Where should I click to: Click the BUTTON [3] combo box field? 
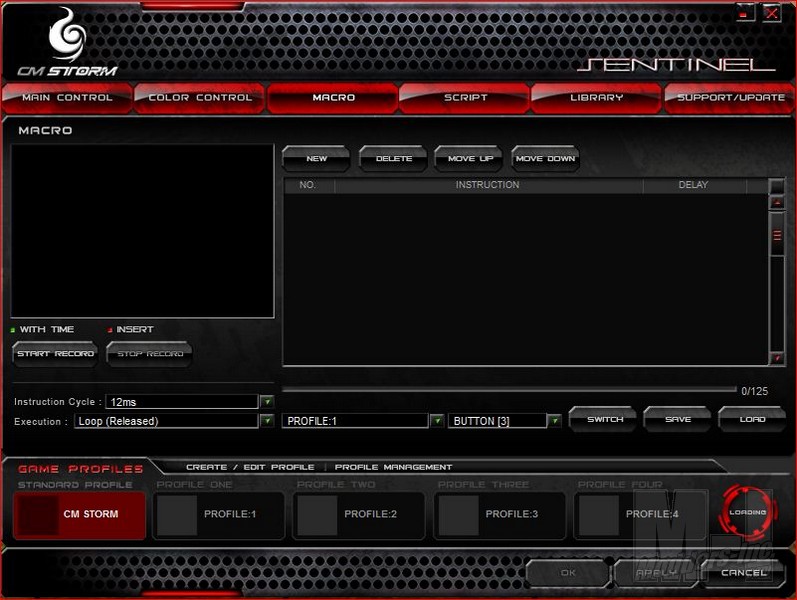(x=498, y=421)
